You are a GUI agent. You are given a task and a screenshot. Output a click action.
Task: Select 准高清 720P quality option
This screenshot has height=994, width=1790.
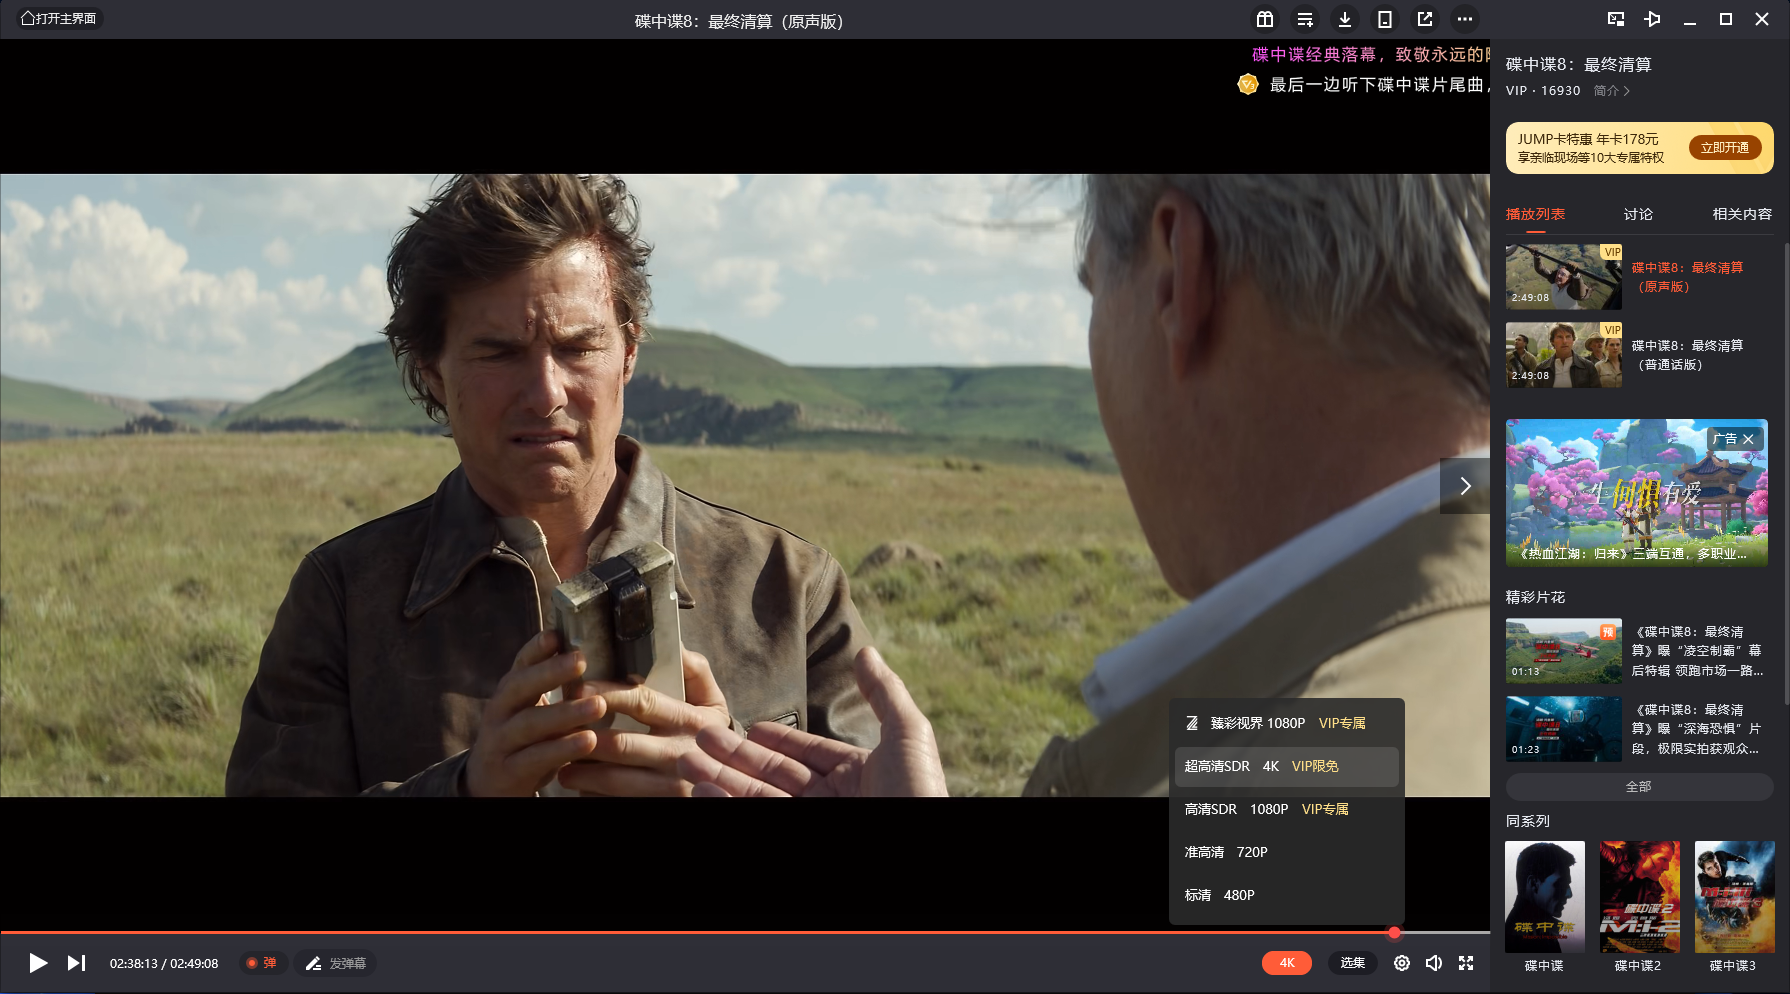pyautogui.click(x=1287, y=852)
